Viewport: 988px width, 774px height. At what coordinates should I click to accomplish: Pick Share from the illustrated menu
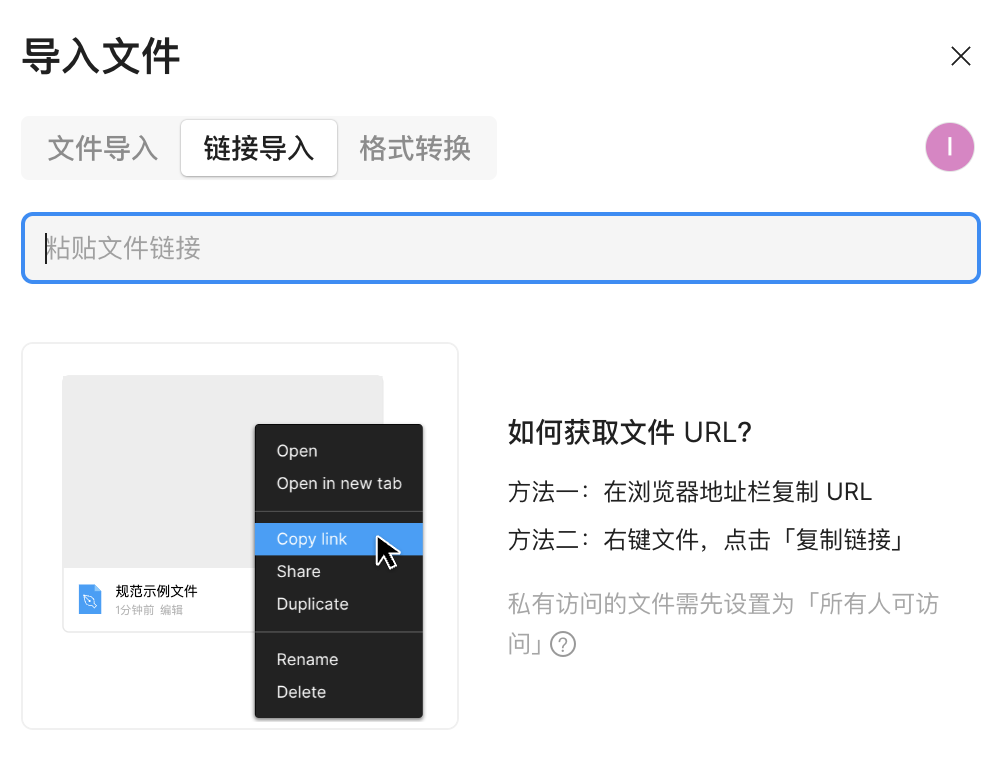pos(298,571)
